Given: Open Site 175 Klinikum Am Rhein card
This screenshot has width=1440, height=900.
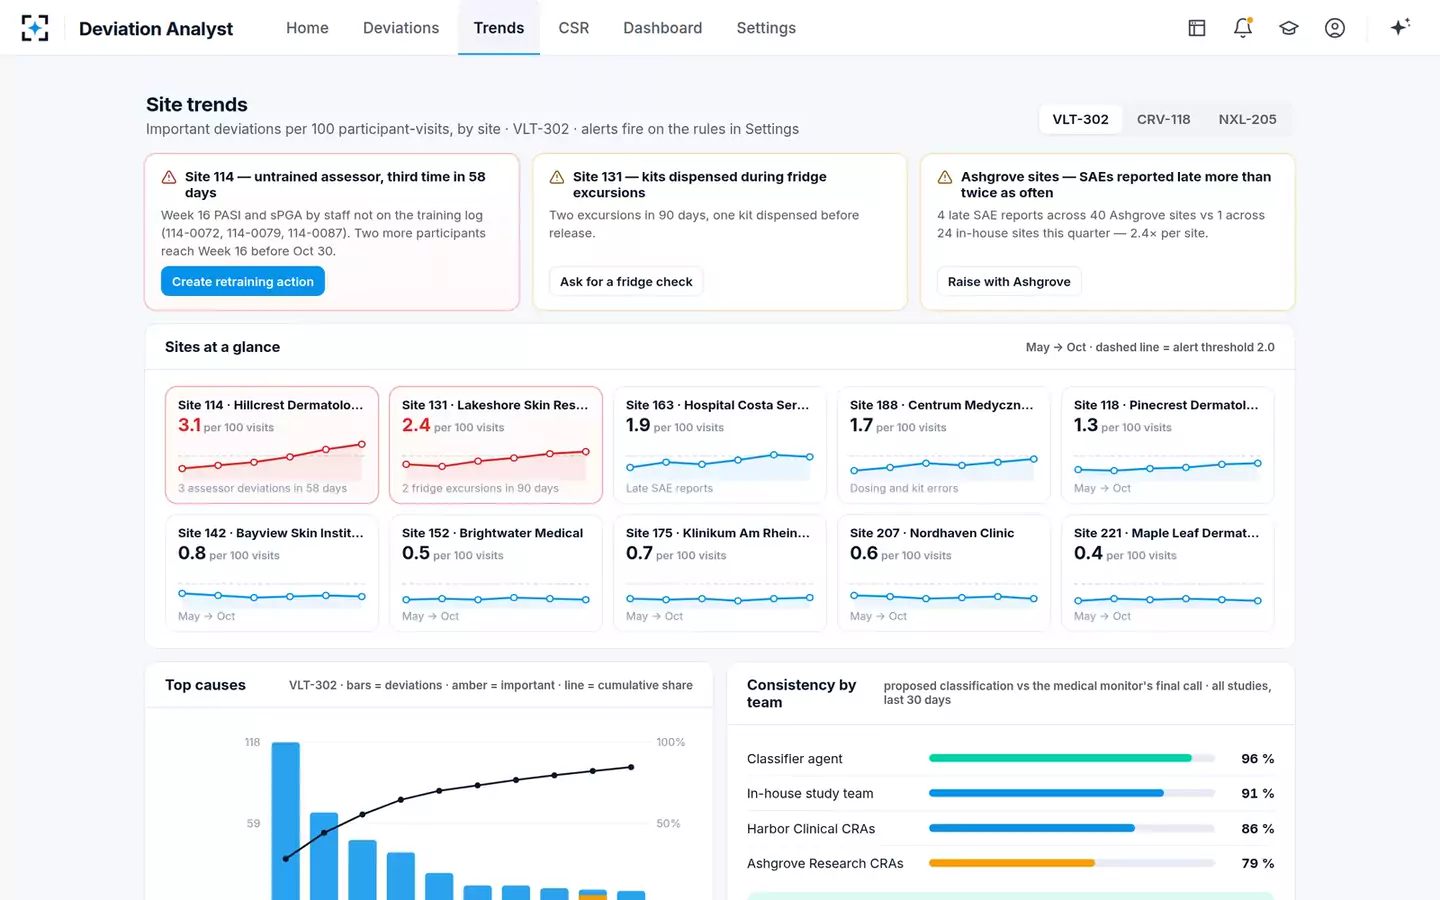Looking at the screenshot, I should pyautogui.click(x=720, y=573).
